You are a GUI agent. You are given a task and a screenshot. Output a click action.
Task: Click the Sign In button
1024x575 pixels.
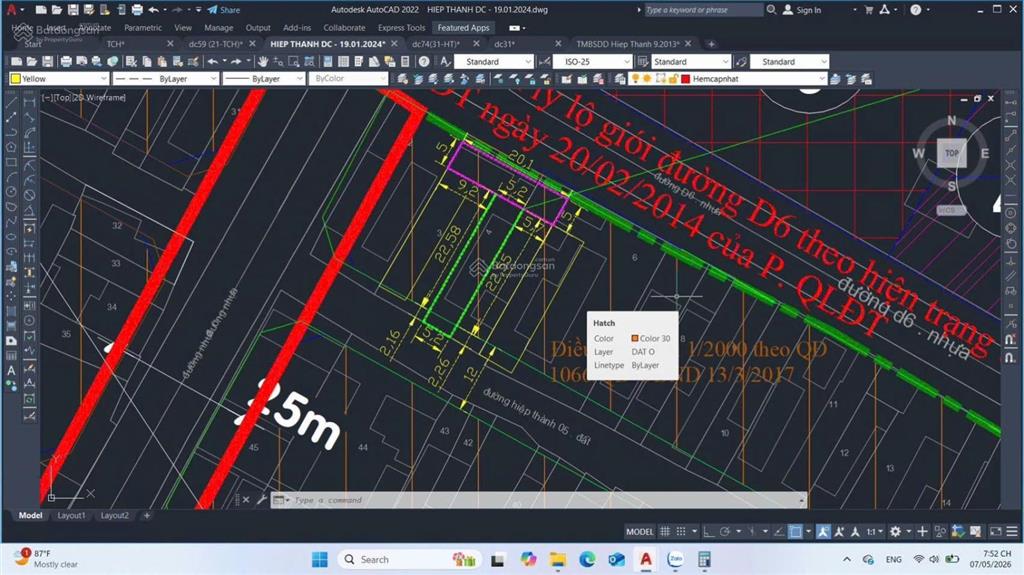[802, 10]
